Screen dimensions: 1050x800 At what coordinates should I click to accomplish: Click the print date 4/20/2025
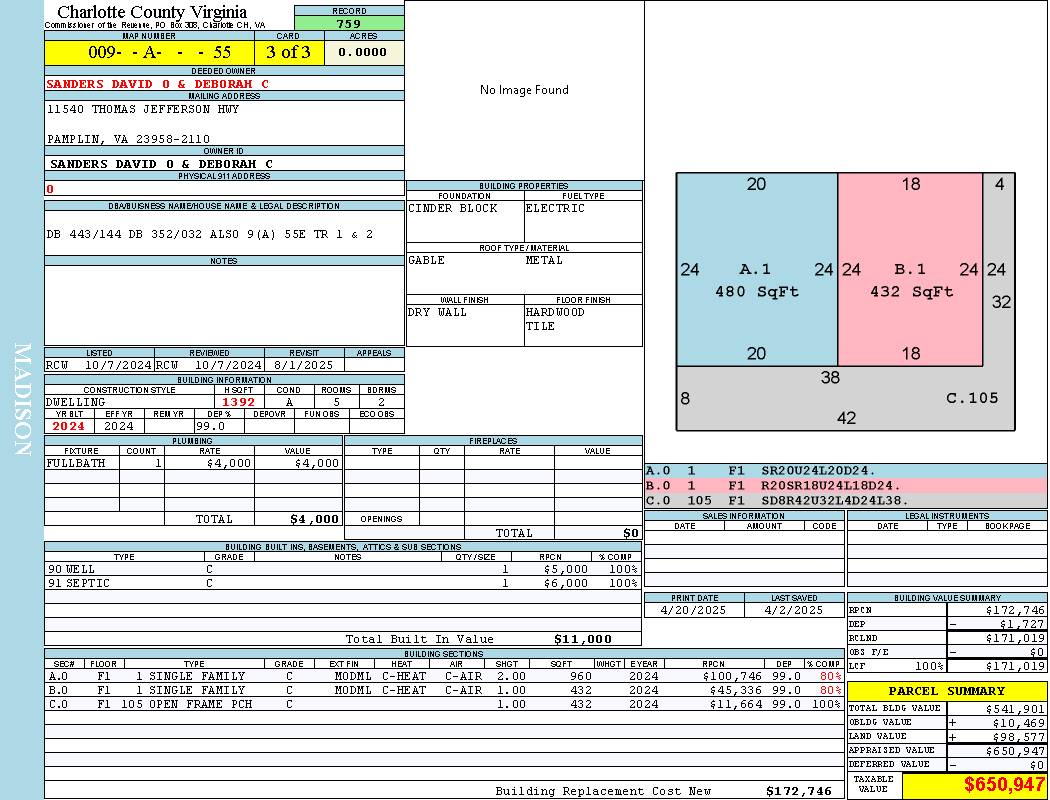692,610
